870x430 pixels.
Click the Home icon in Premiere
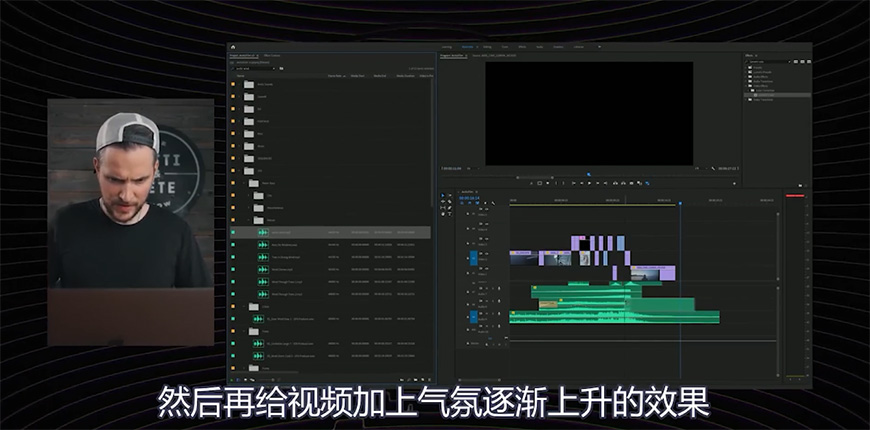click(233, 47)
